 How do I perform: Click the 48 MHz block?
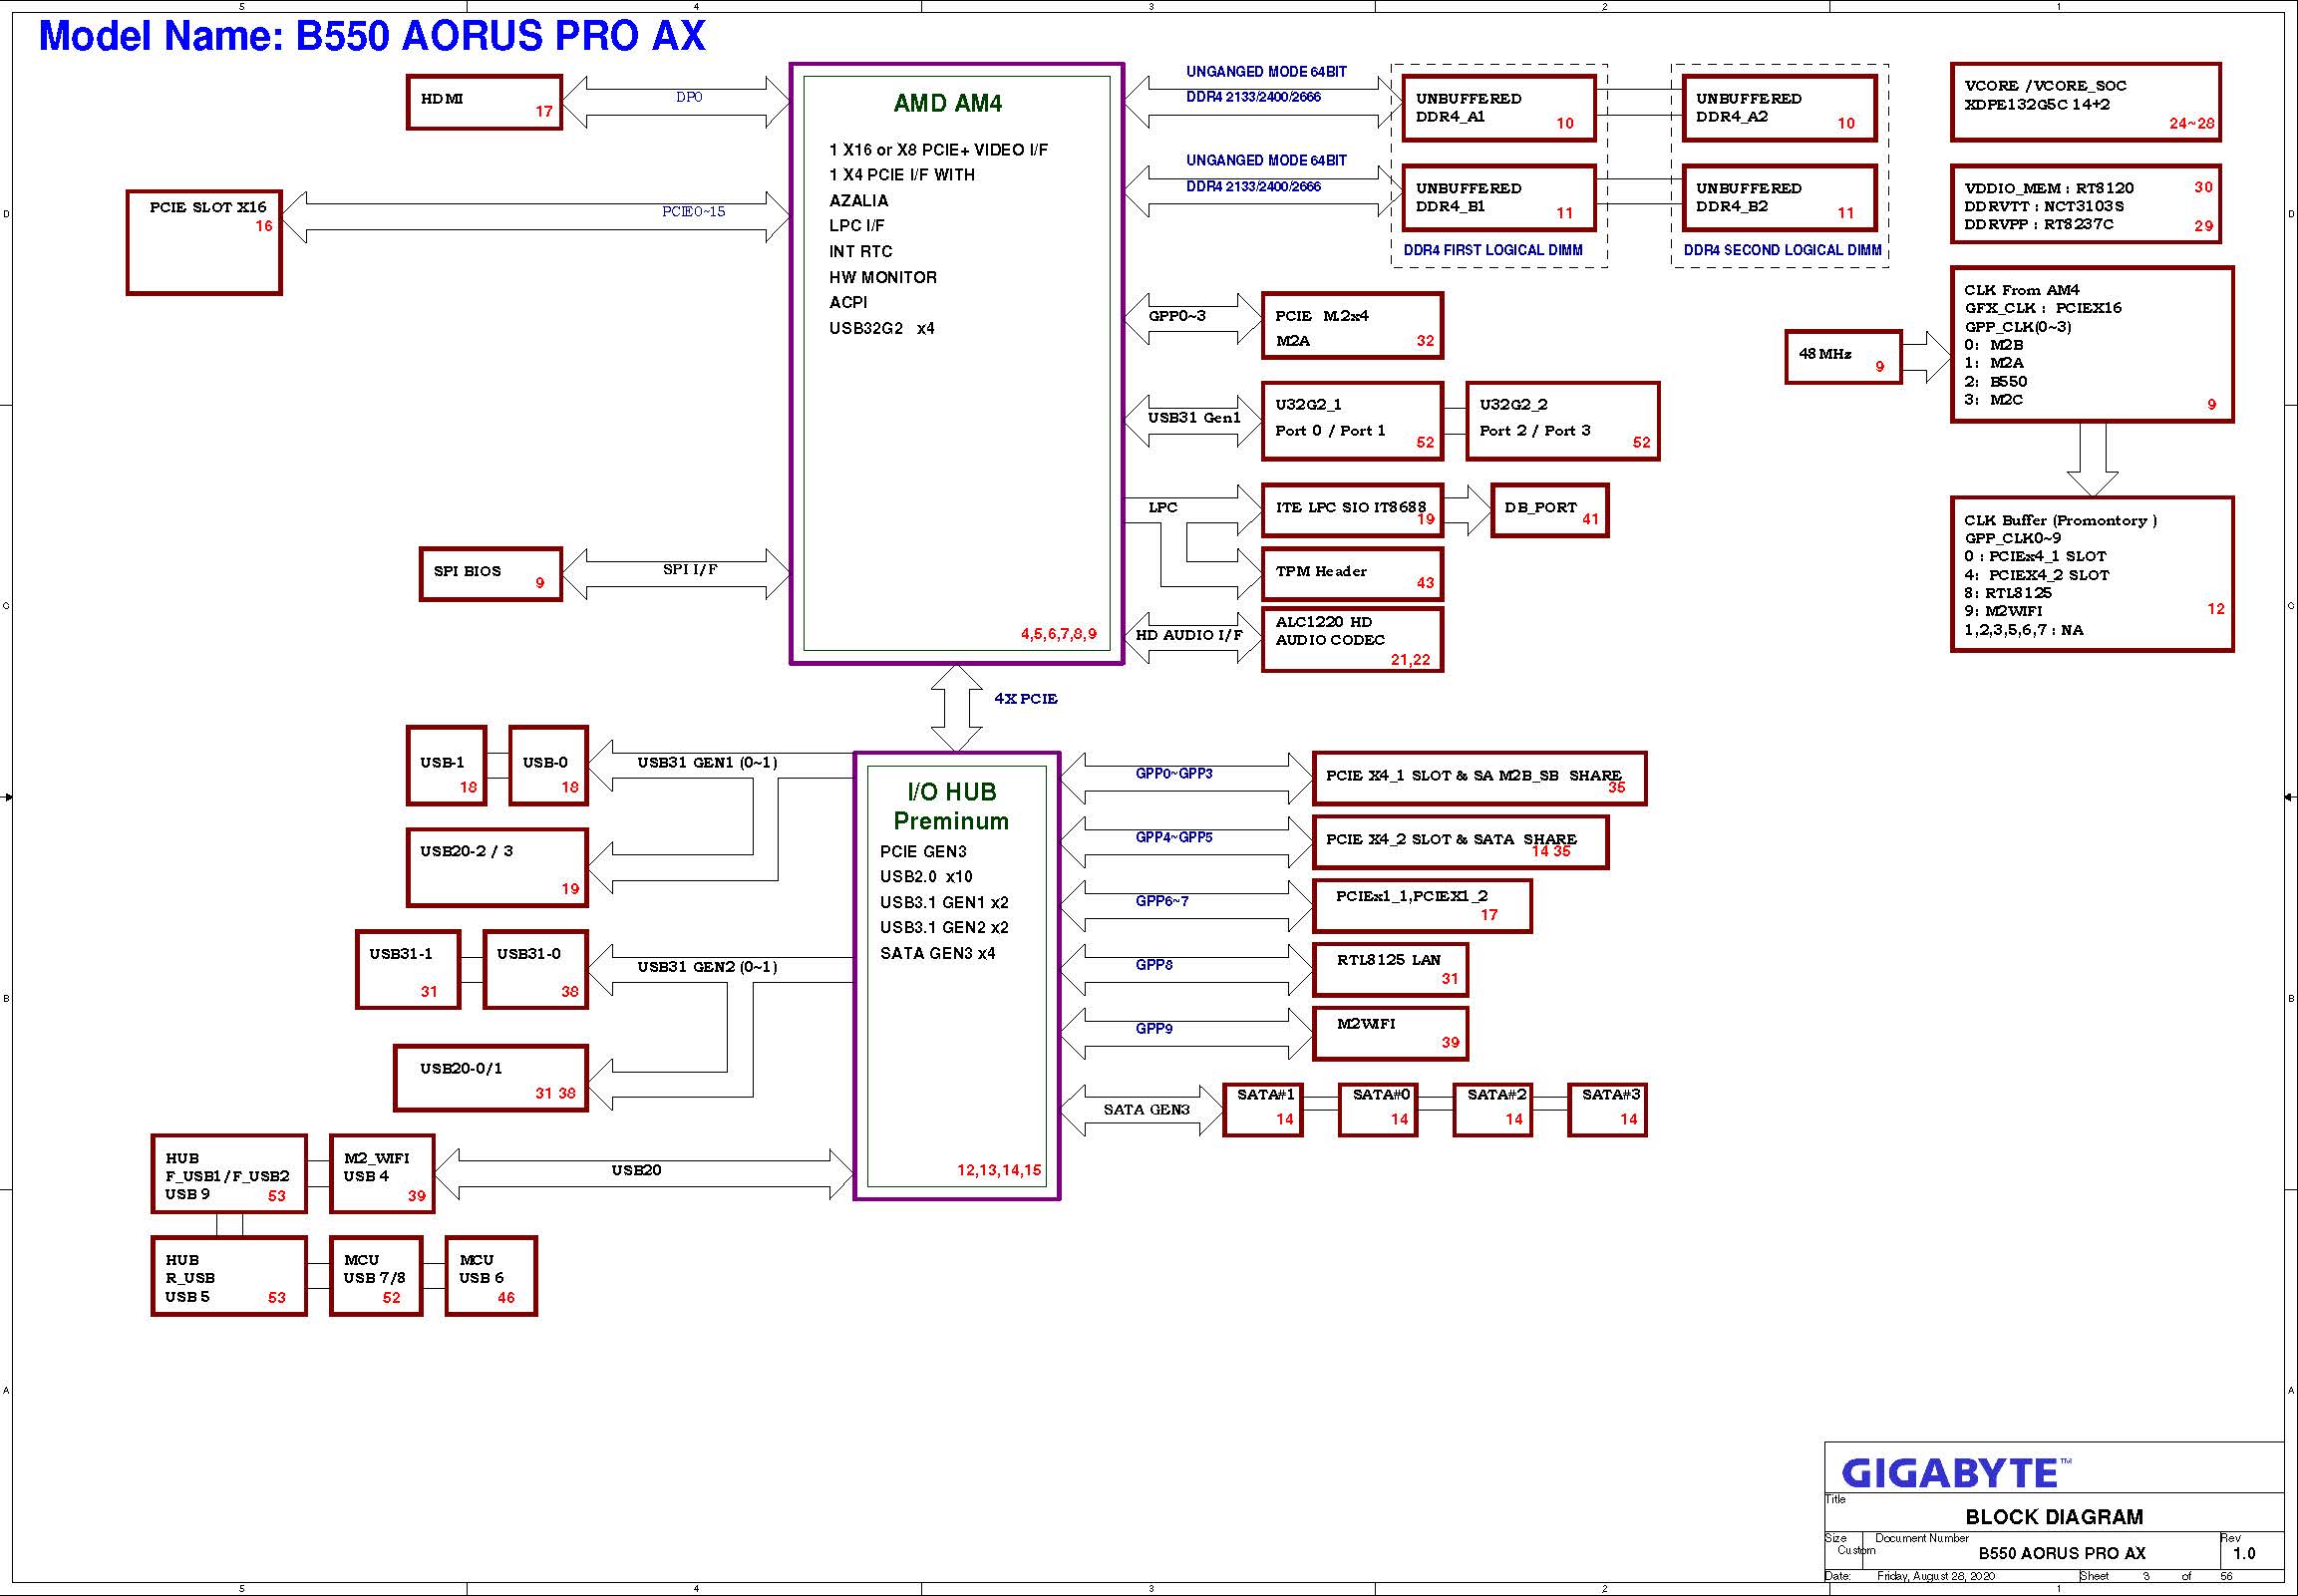(1843, 357)
